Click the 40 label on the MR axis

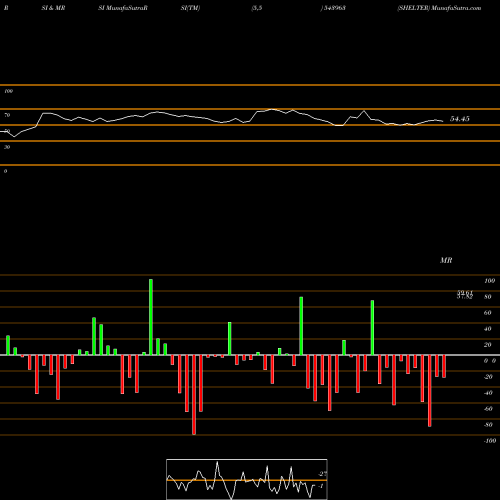pyautogui.click(x=487, y=329)
